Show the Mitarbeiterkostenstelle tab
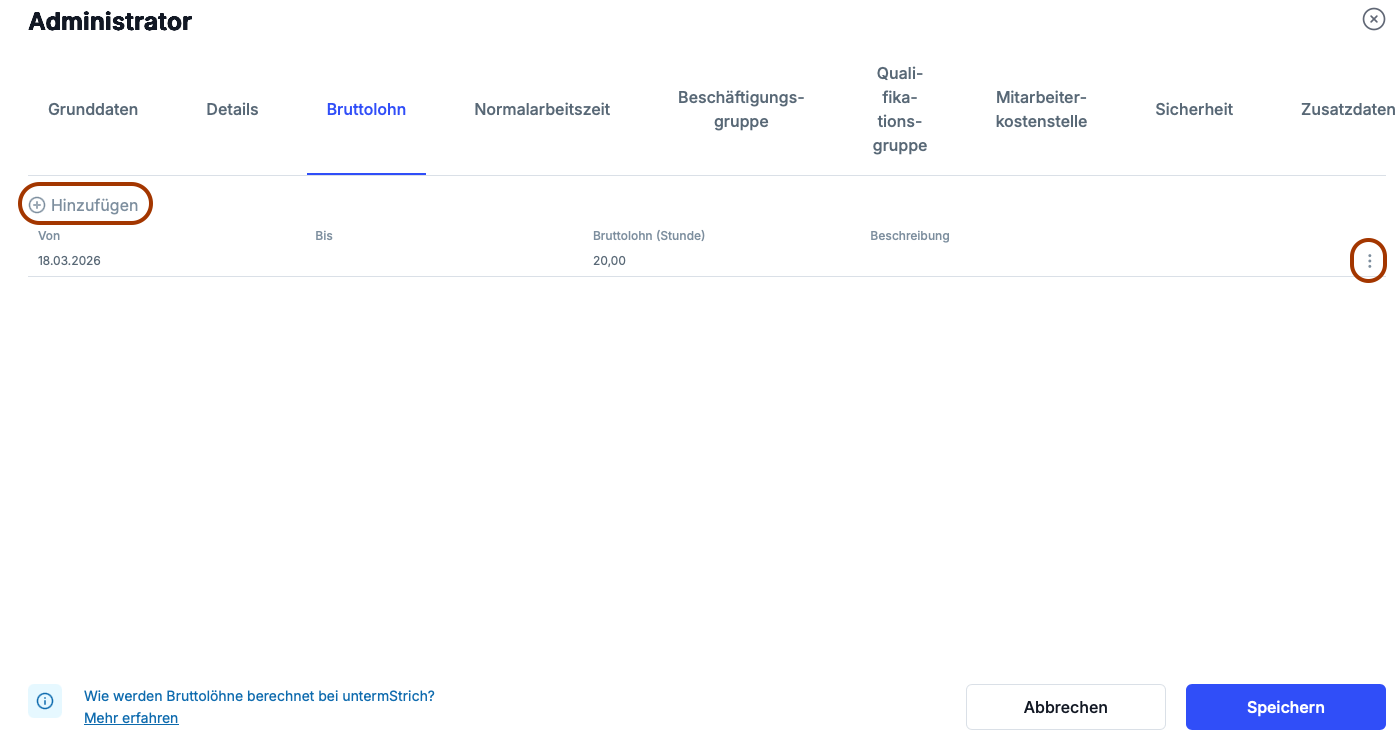This screenshot has width=1398, height=749. coord(1041,110)
